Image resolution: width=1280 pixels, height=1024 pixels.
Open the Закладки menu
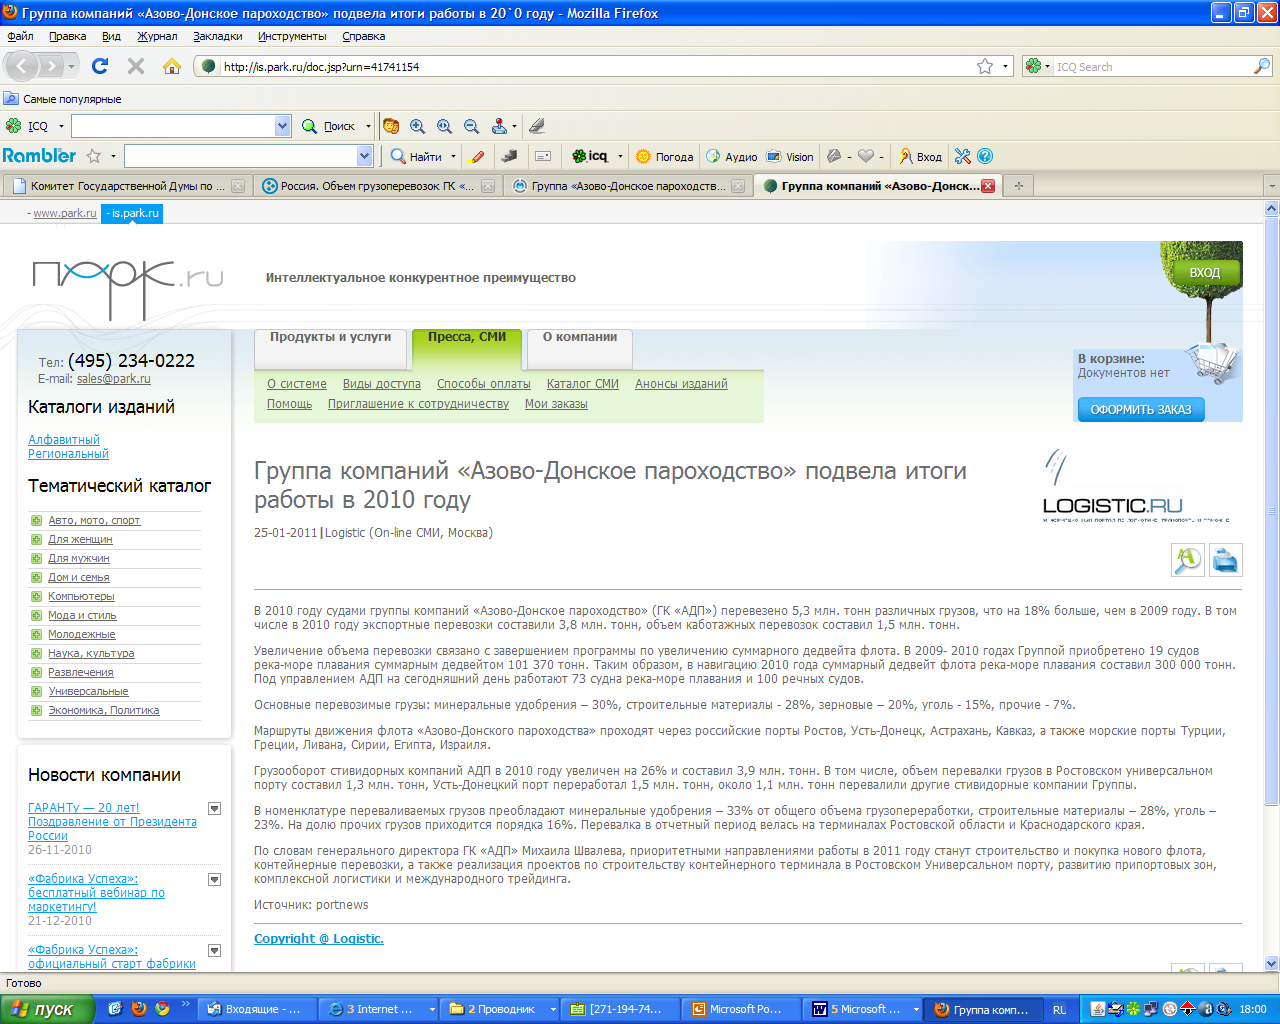[218, 36]
